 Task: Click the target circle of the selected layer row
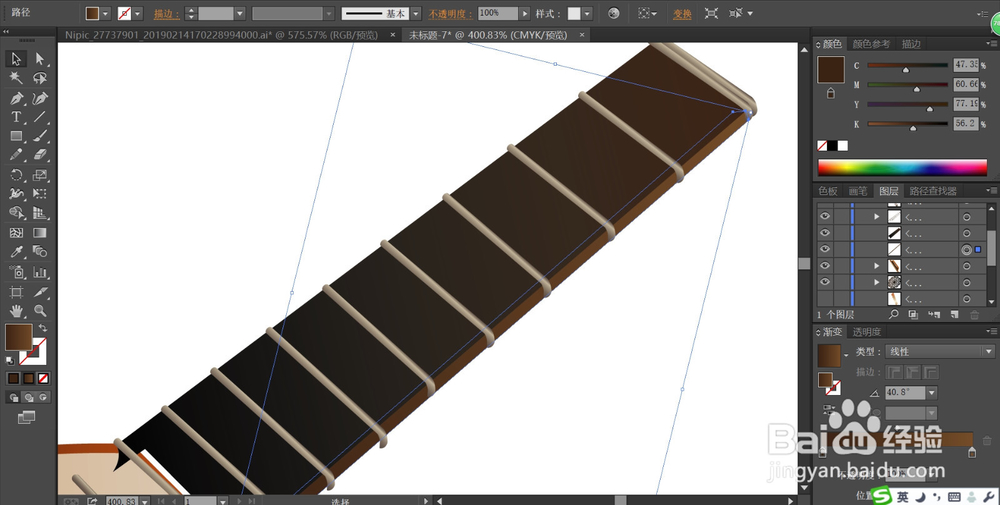coord(966,250)
